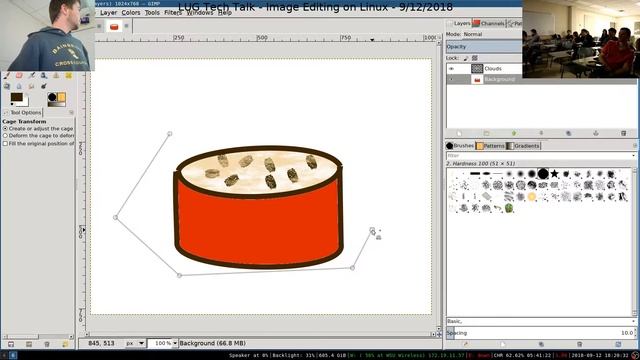Lower the selected layer
The width and height of the screenshot is (640, 360).
[x=541, y=133]
